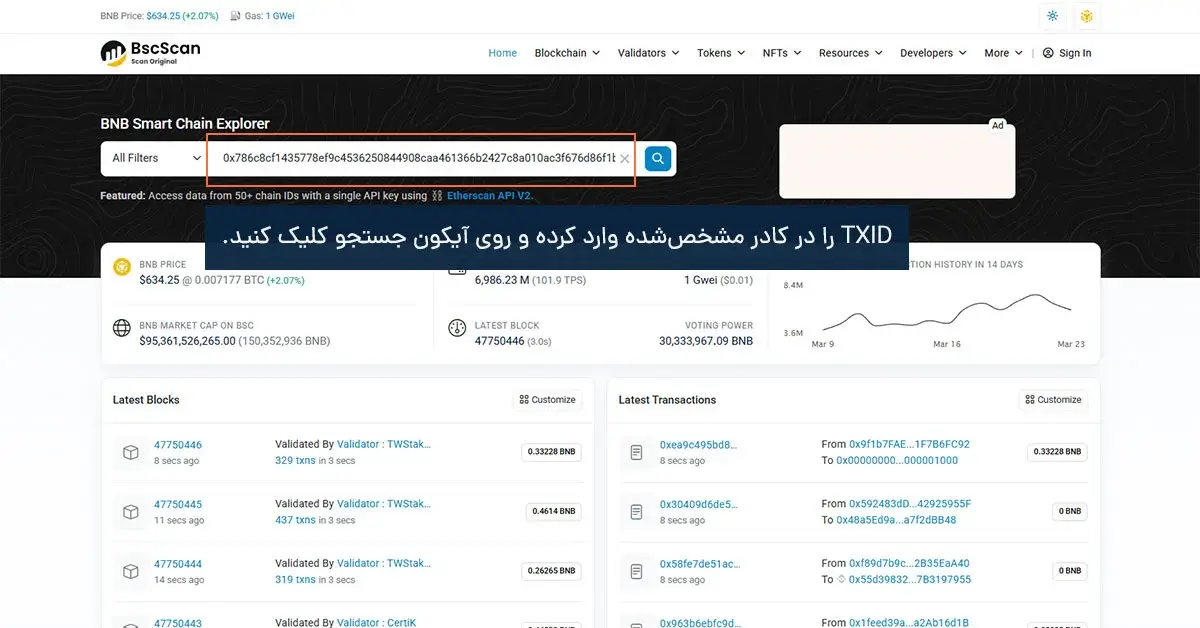This screenshot has height=628, width=1200.
Task: Toggle the light/dark theme sun icon
Action: (x=1052, y=16)
